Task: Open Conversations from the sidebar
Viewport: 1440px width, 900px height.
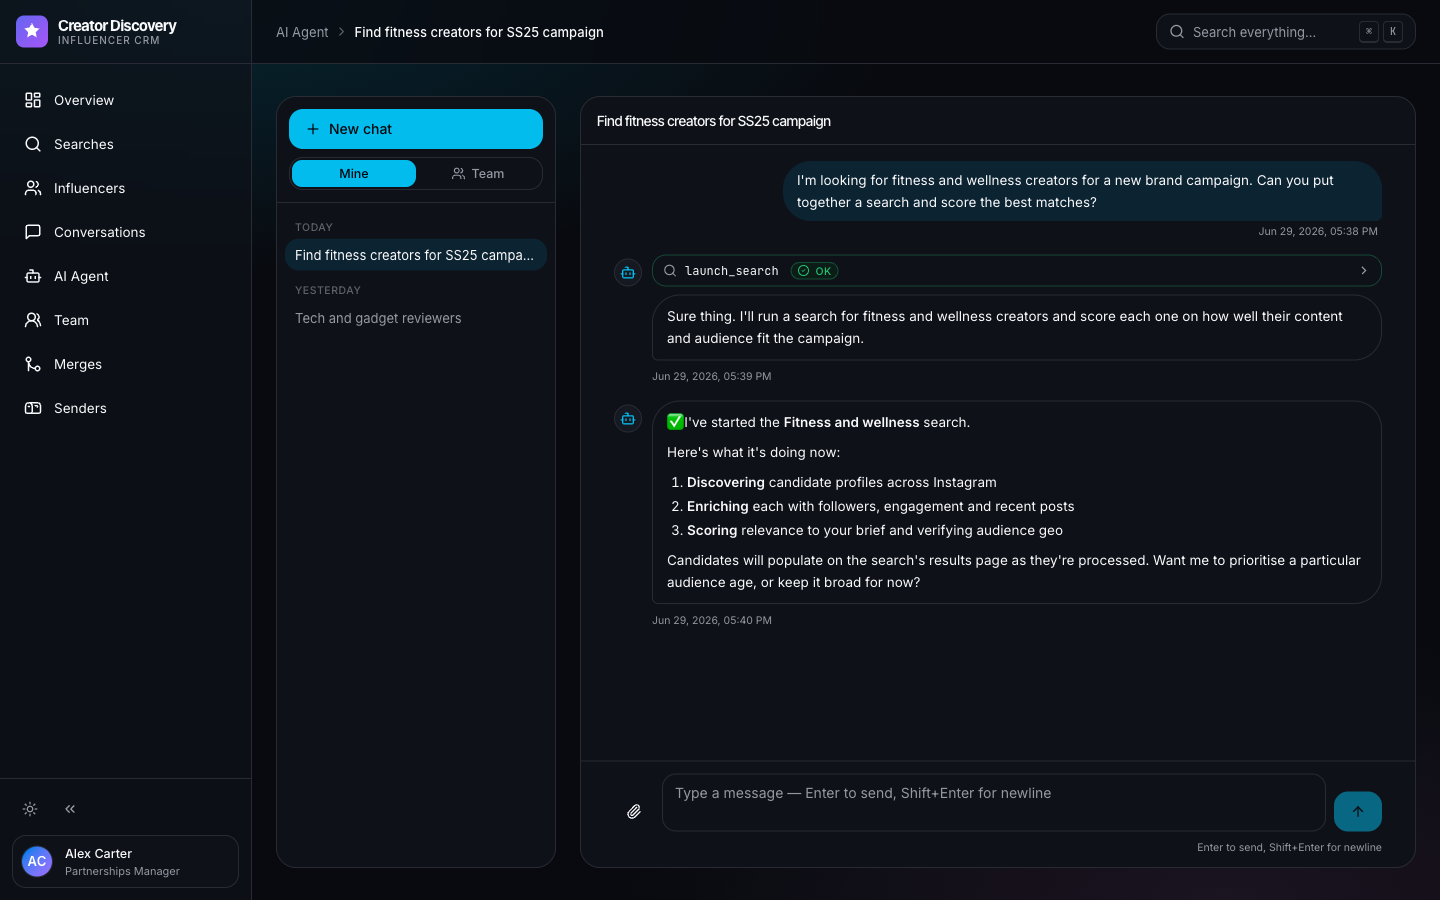Action: coord(125,232)
